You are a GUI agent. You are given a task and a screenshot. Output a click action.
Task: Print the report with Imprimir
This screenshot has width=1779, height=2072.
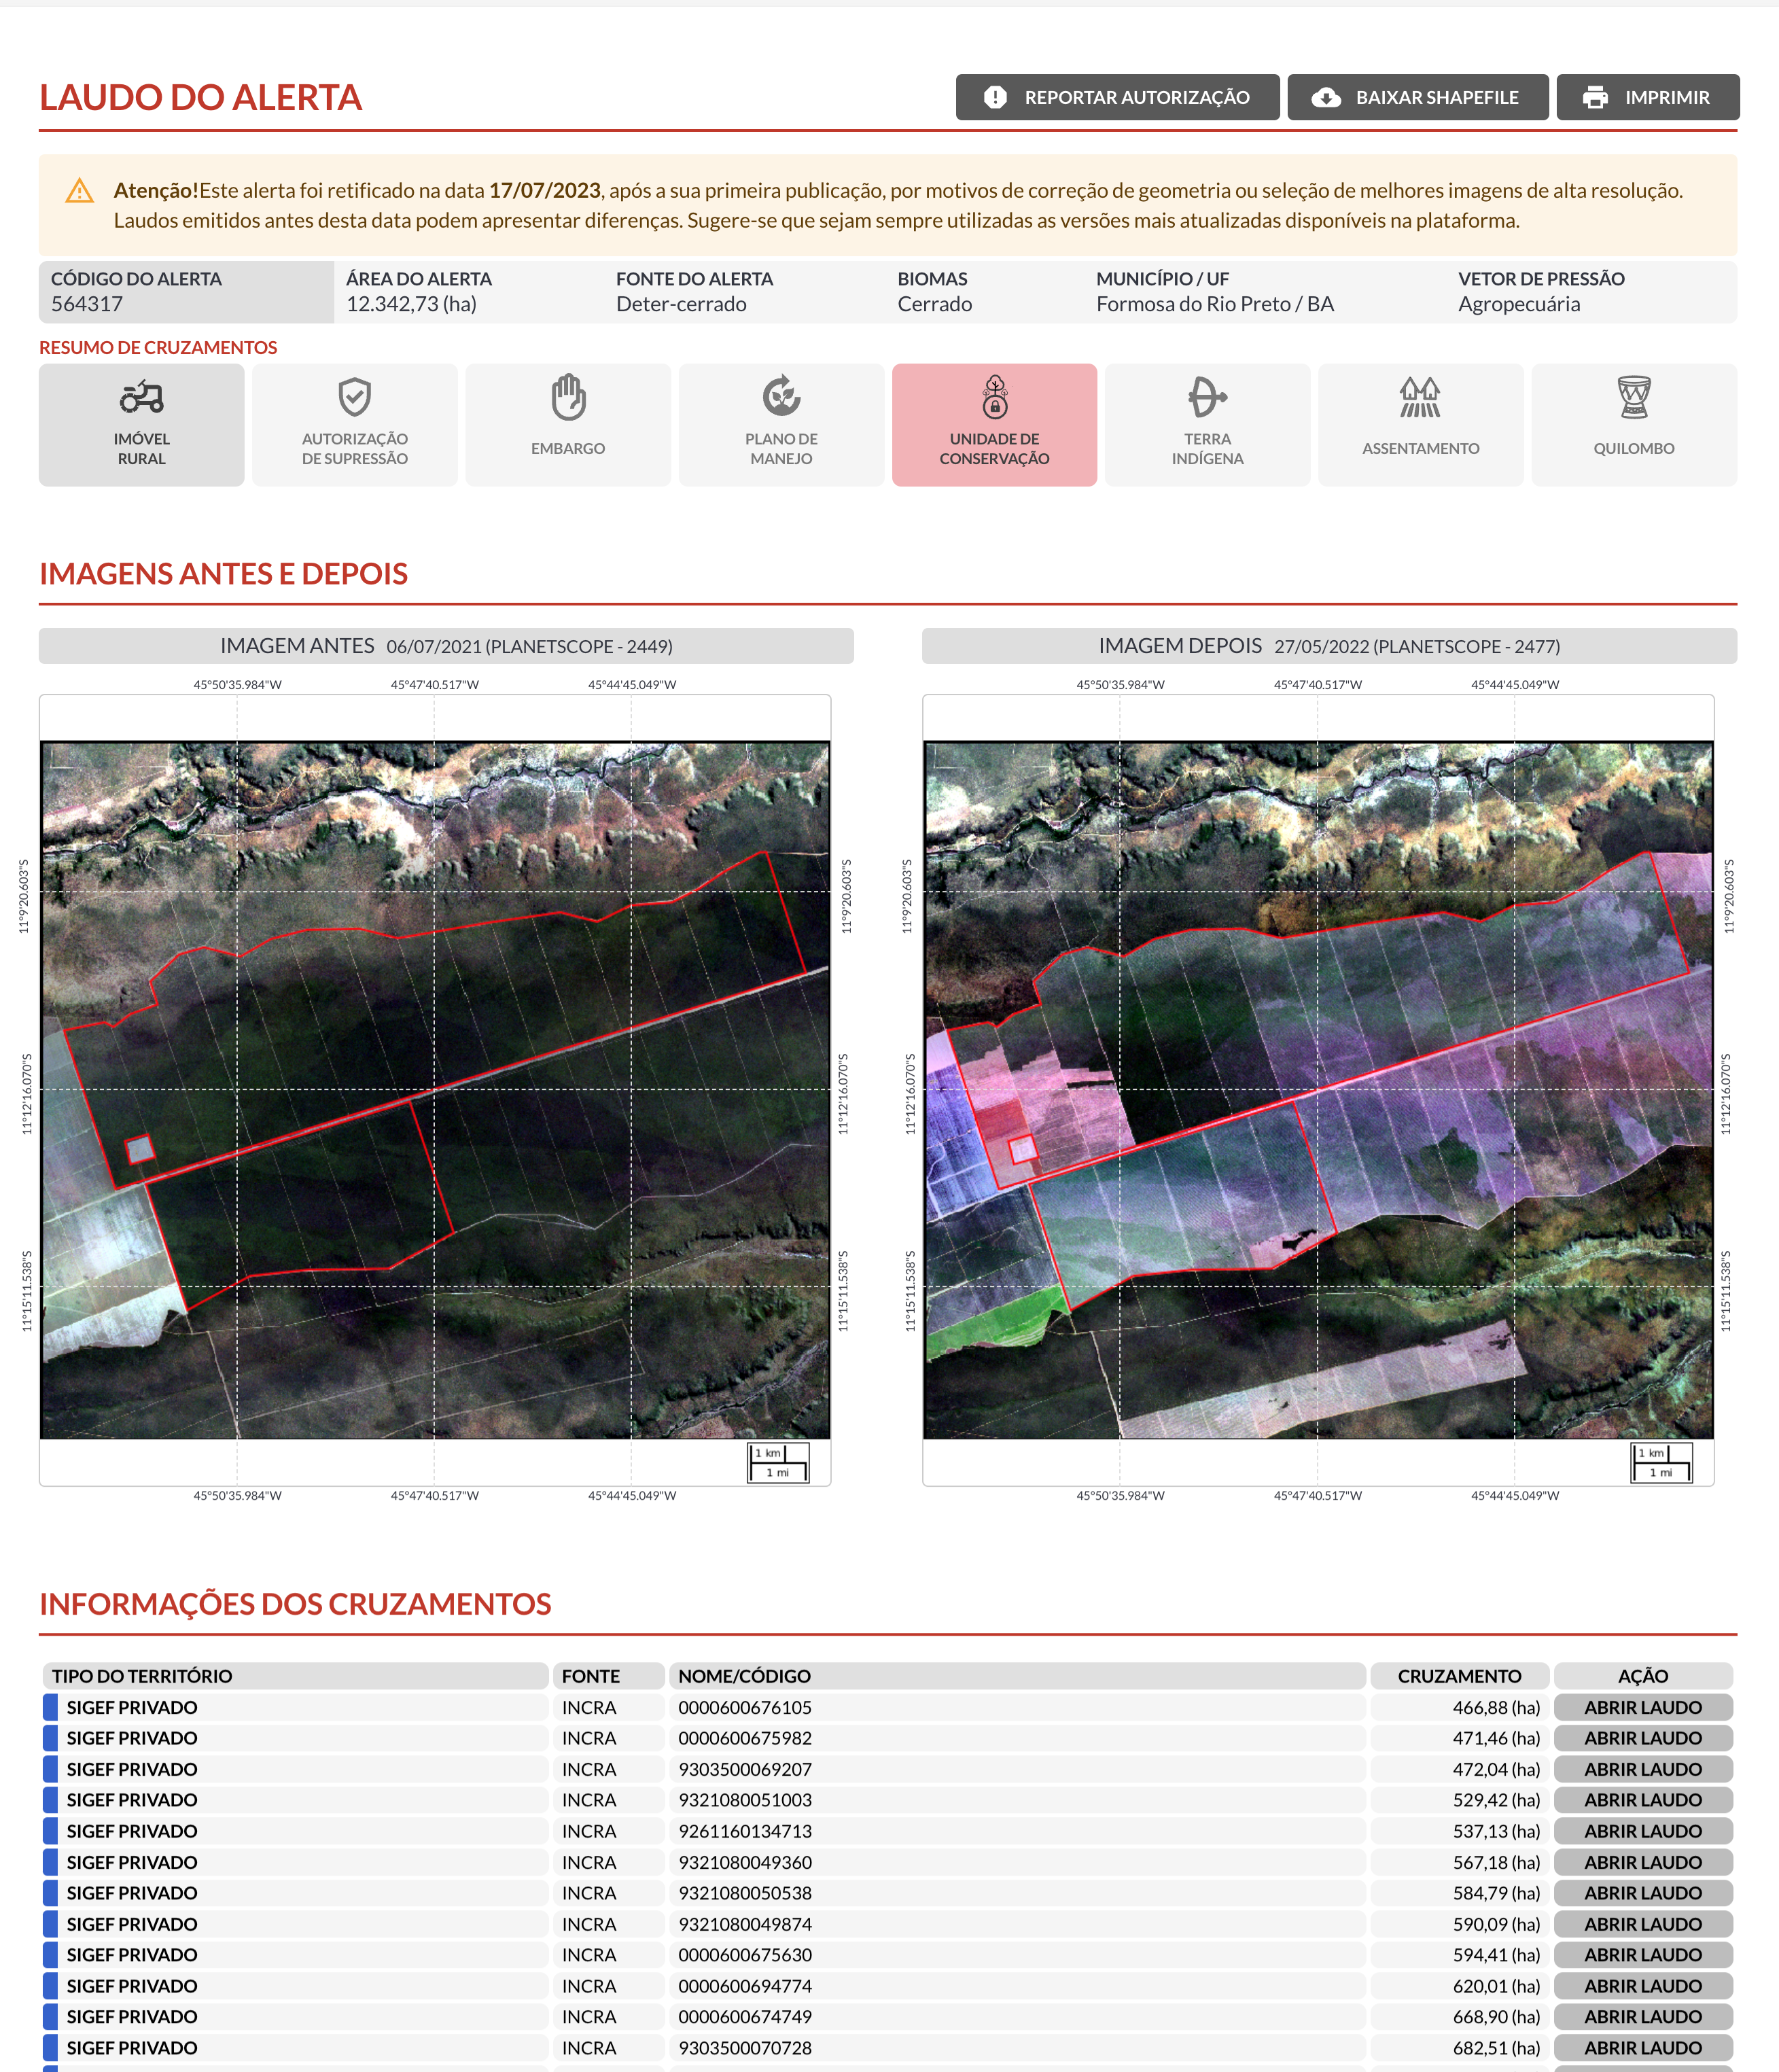click(1647, 97)
